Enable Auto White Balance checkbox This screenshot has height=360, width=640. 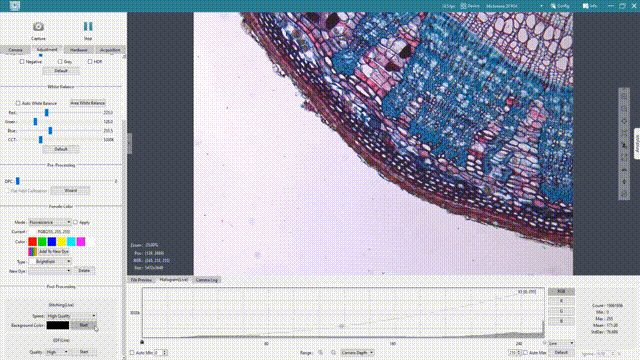pyautogui.click(x=18, y=103)
